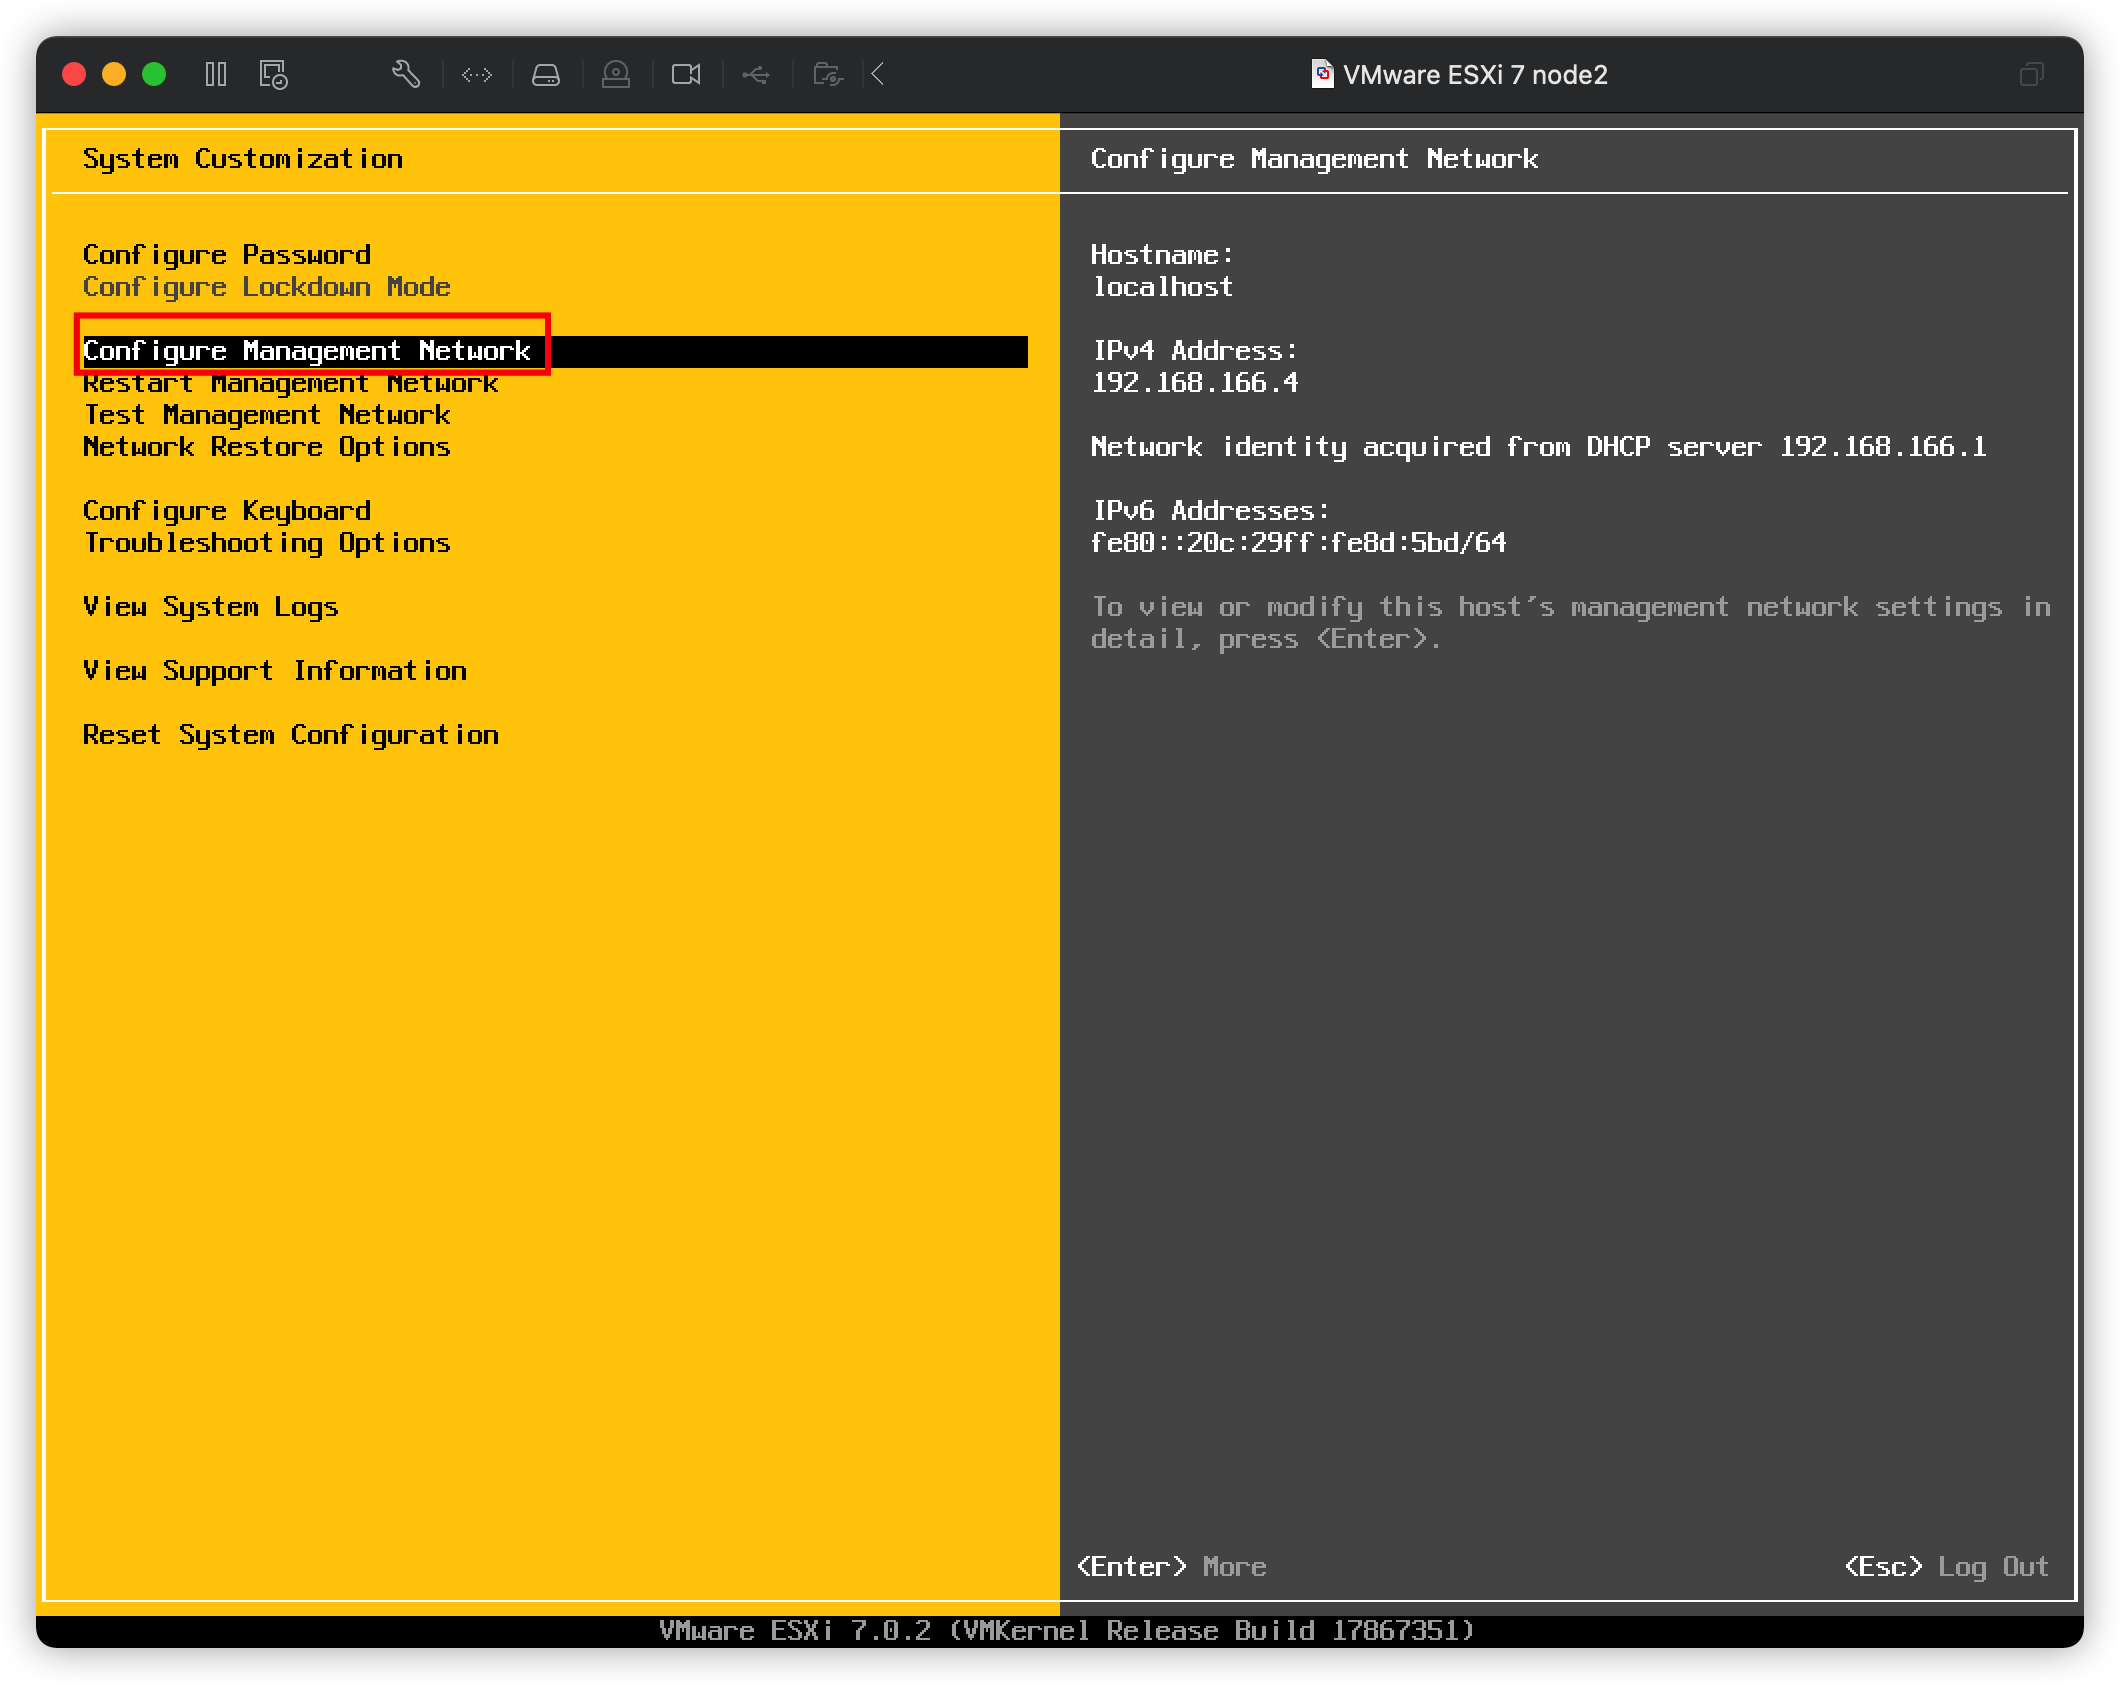
Task: Select Configure Password
Action: coord(227,254)
